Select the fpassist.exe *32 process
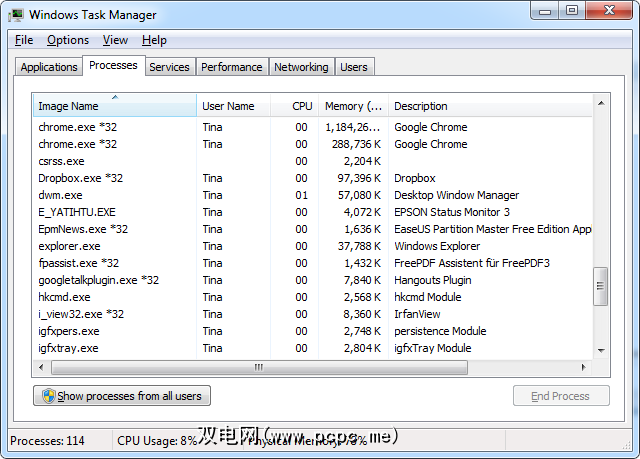The width and height of the screenshot is (640, 459). coord(312,263)
